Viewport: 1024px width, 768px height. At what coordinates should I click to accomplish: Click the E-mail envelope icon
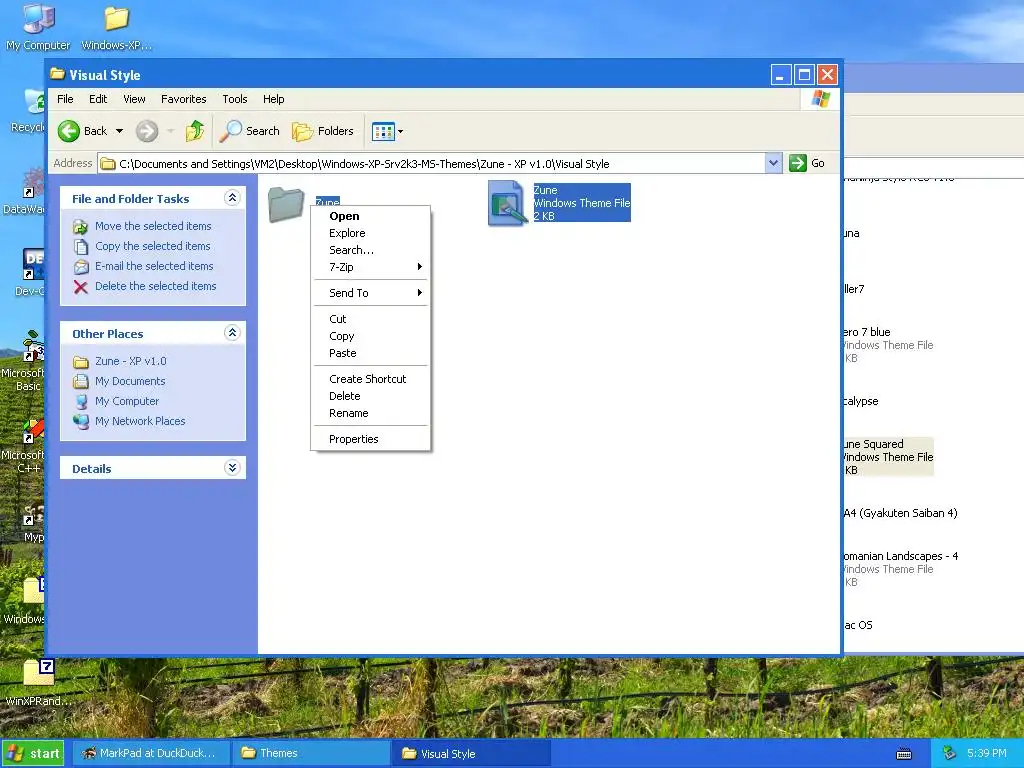(x=81, y=266)
